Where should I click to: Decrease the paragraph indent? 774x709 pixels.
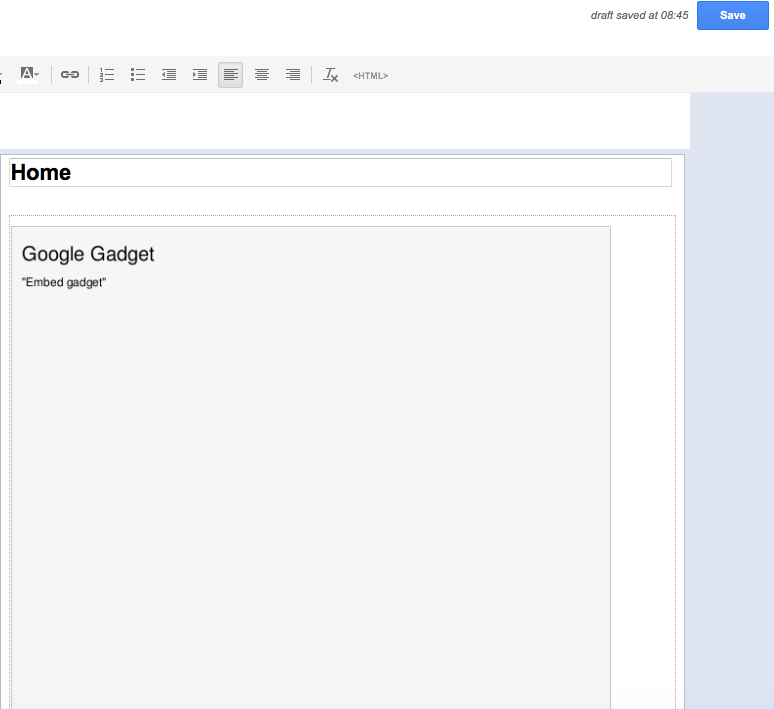(x=169, y=75)
